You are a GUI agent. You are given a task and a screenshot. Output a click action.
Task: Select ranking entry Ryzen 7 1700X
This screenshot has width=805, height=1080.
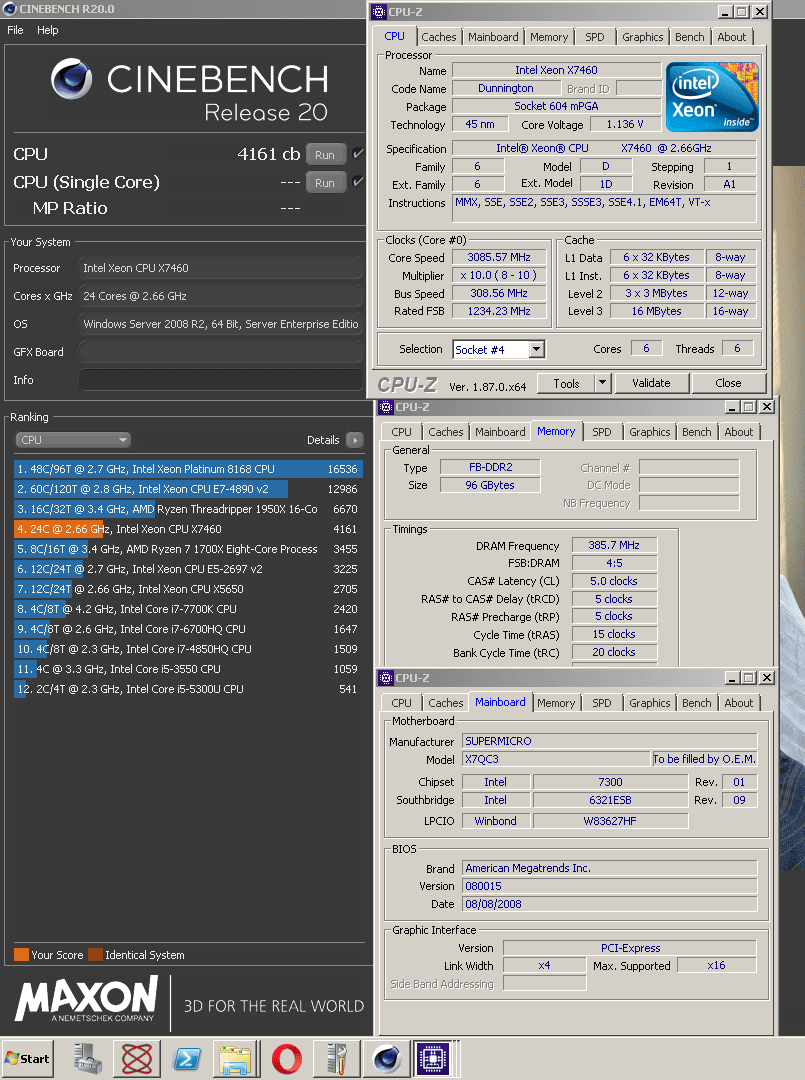188,549
